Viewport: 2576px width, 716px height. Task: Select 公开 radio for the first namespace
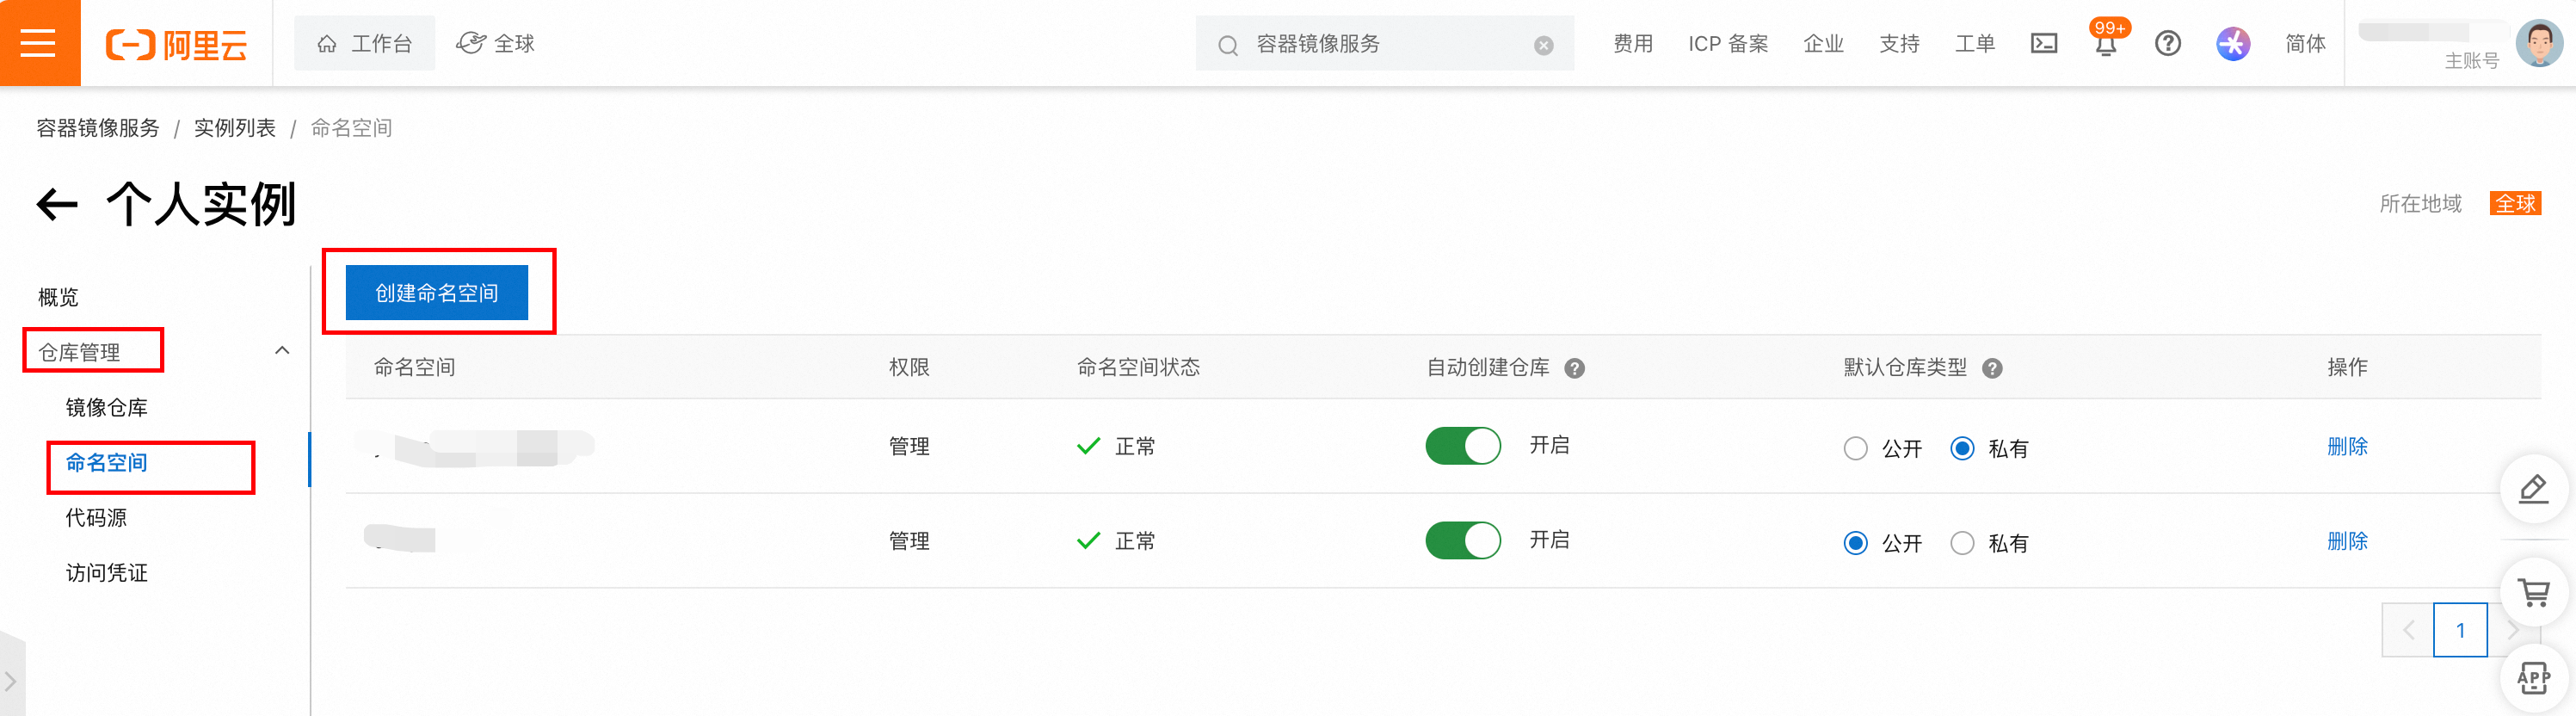[1855, 448]
